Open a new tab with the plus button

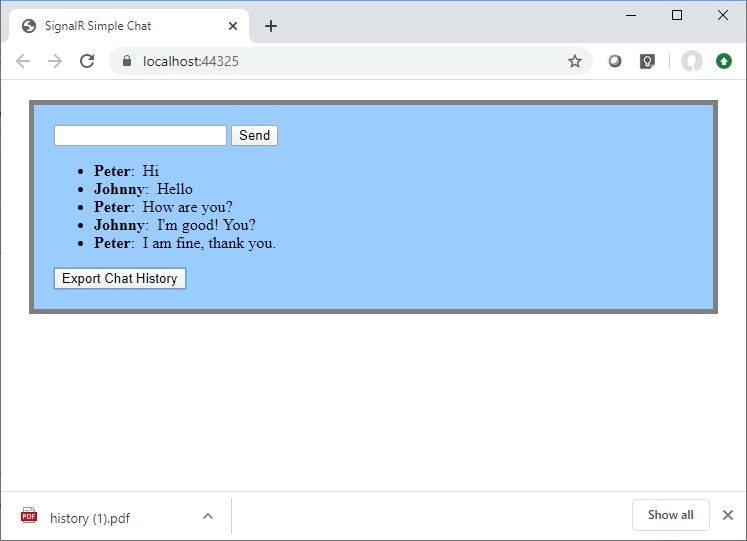pyautogui.click(x=271, y=26)
